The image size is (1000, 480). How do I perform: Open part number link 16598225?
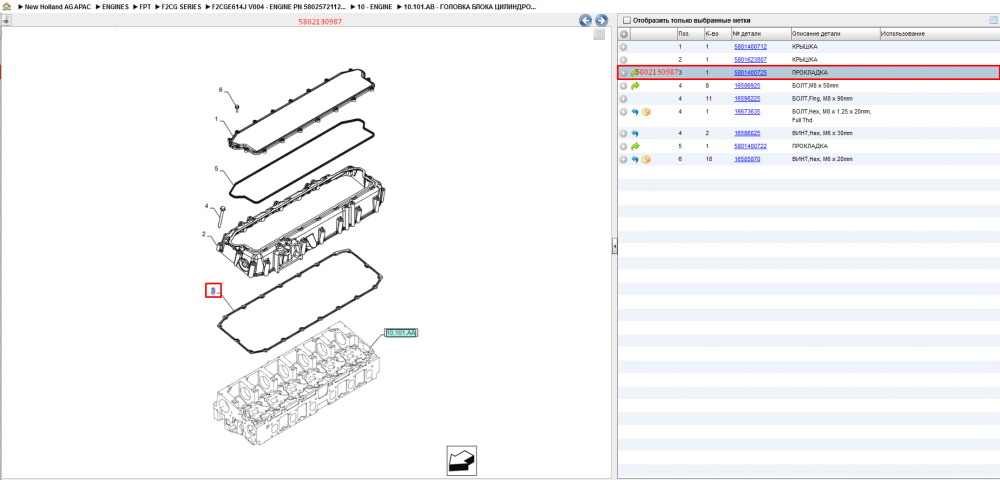[x=747, y=99]
